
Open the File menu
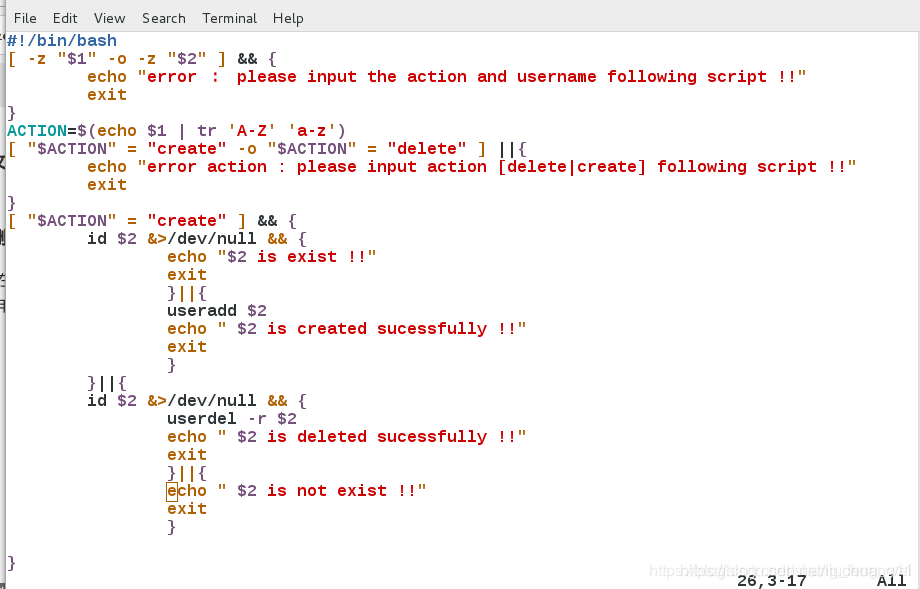coord(25,18)
